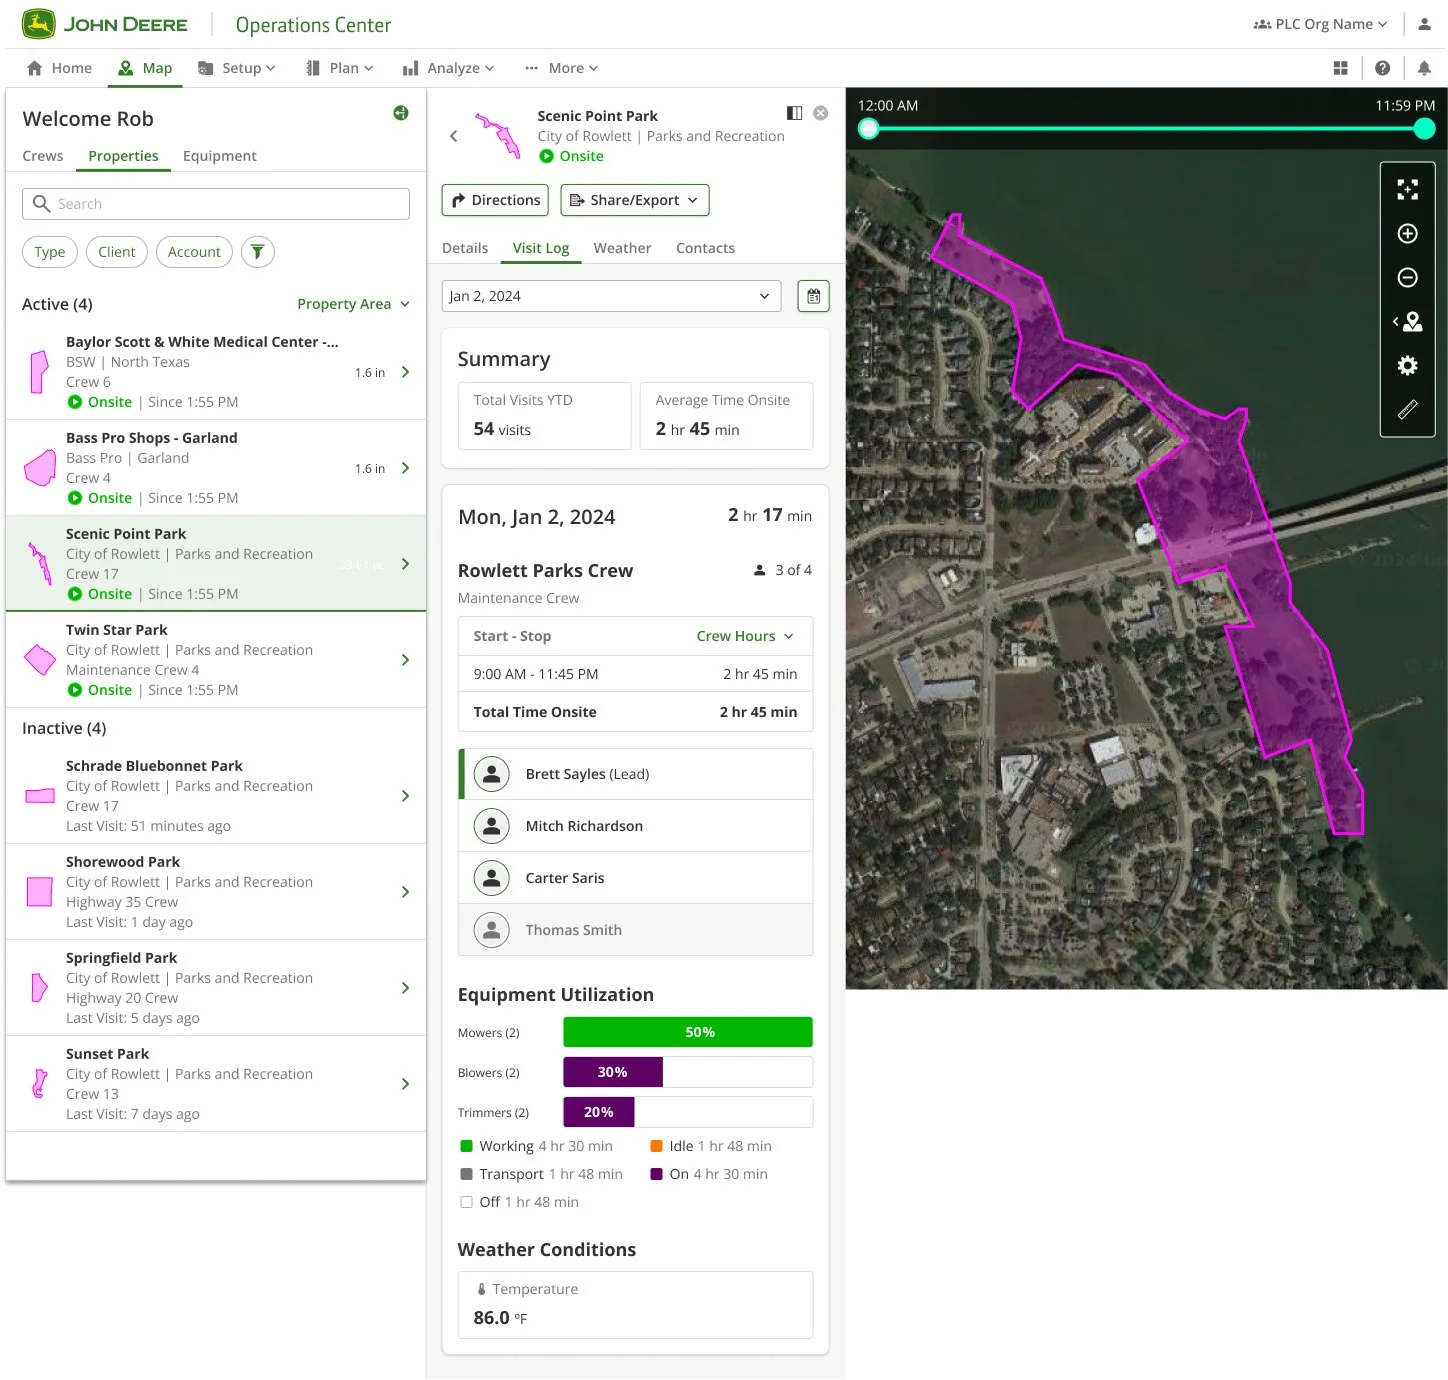Toggle the split panel view icon
1448x1380 pixels.
click(x=794, y=113)
